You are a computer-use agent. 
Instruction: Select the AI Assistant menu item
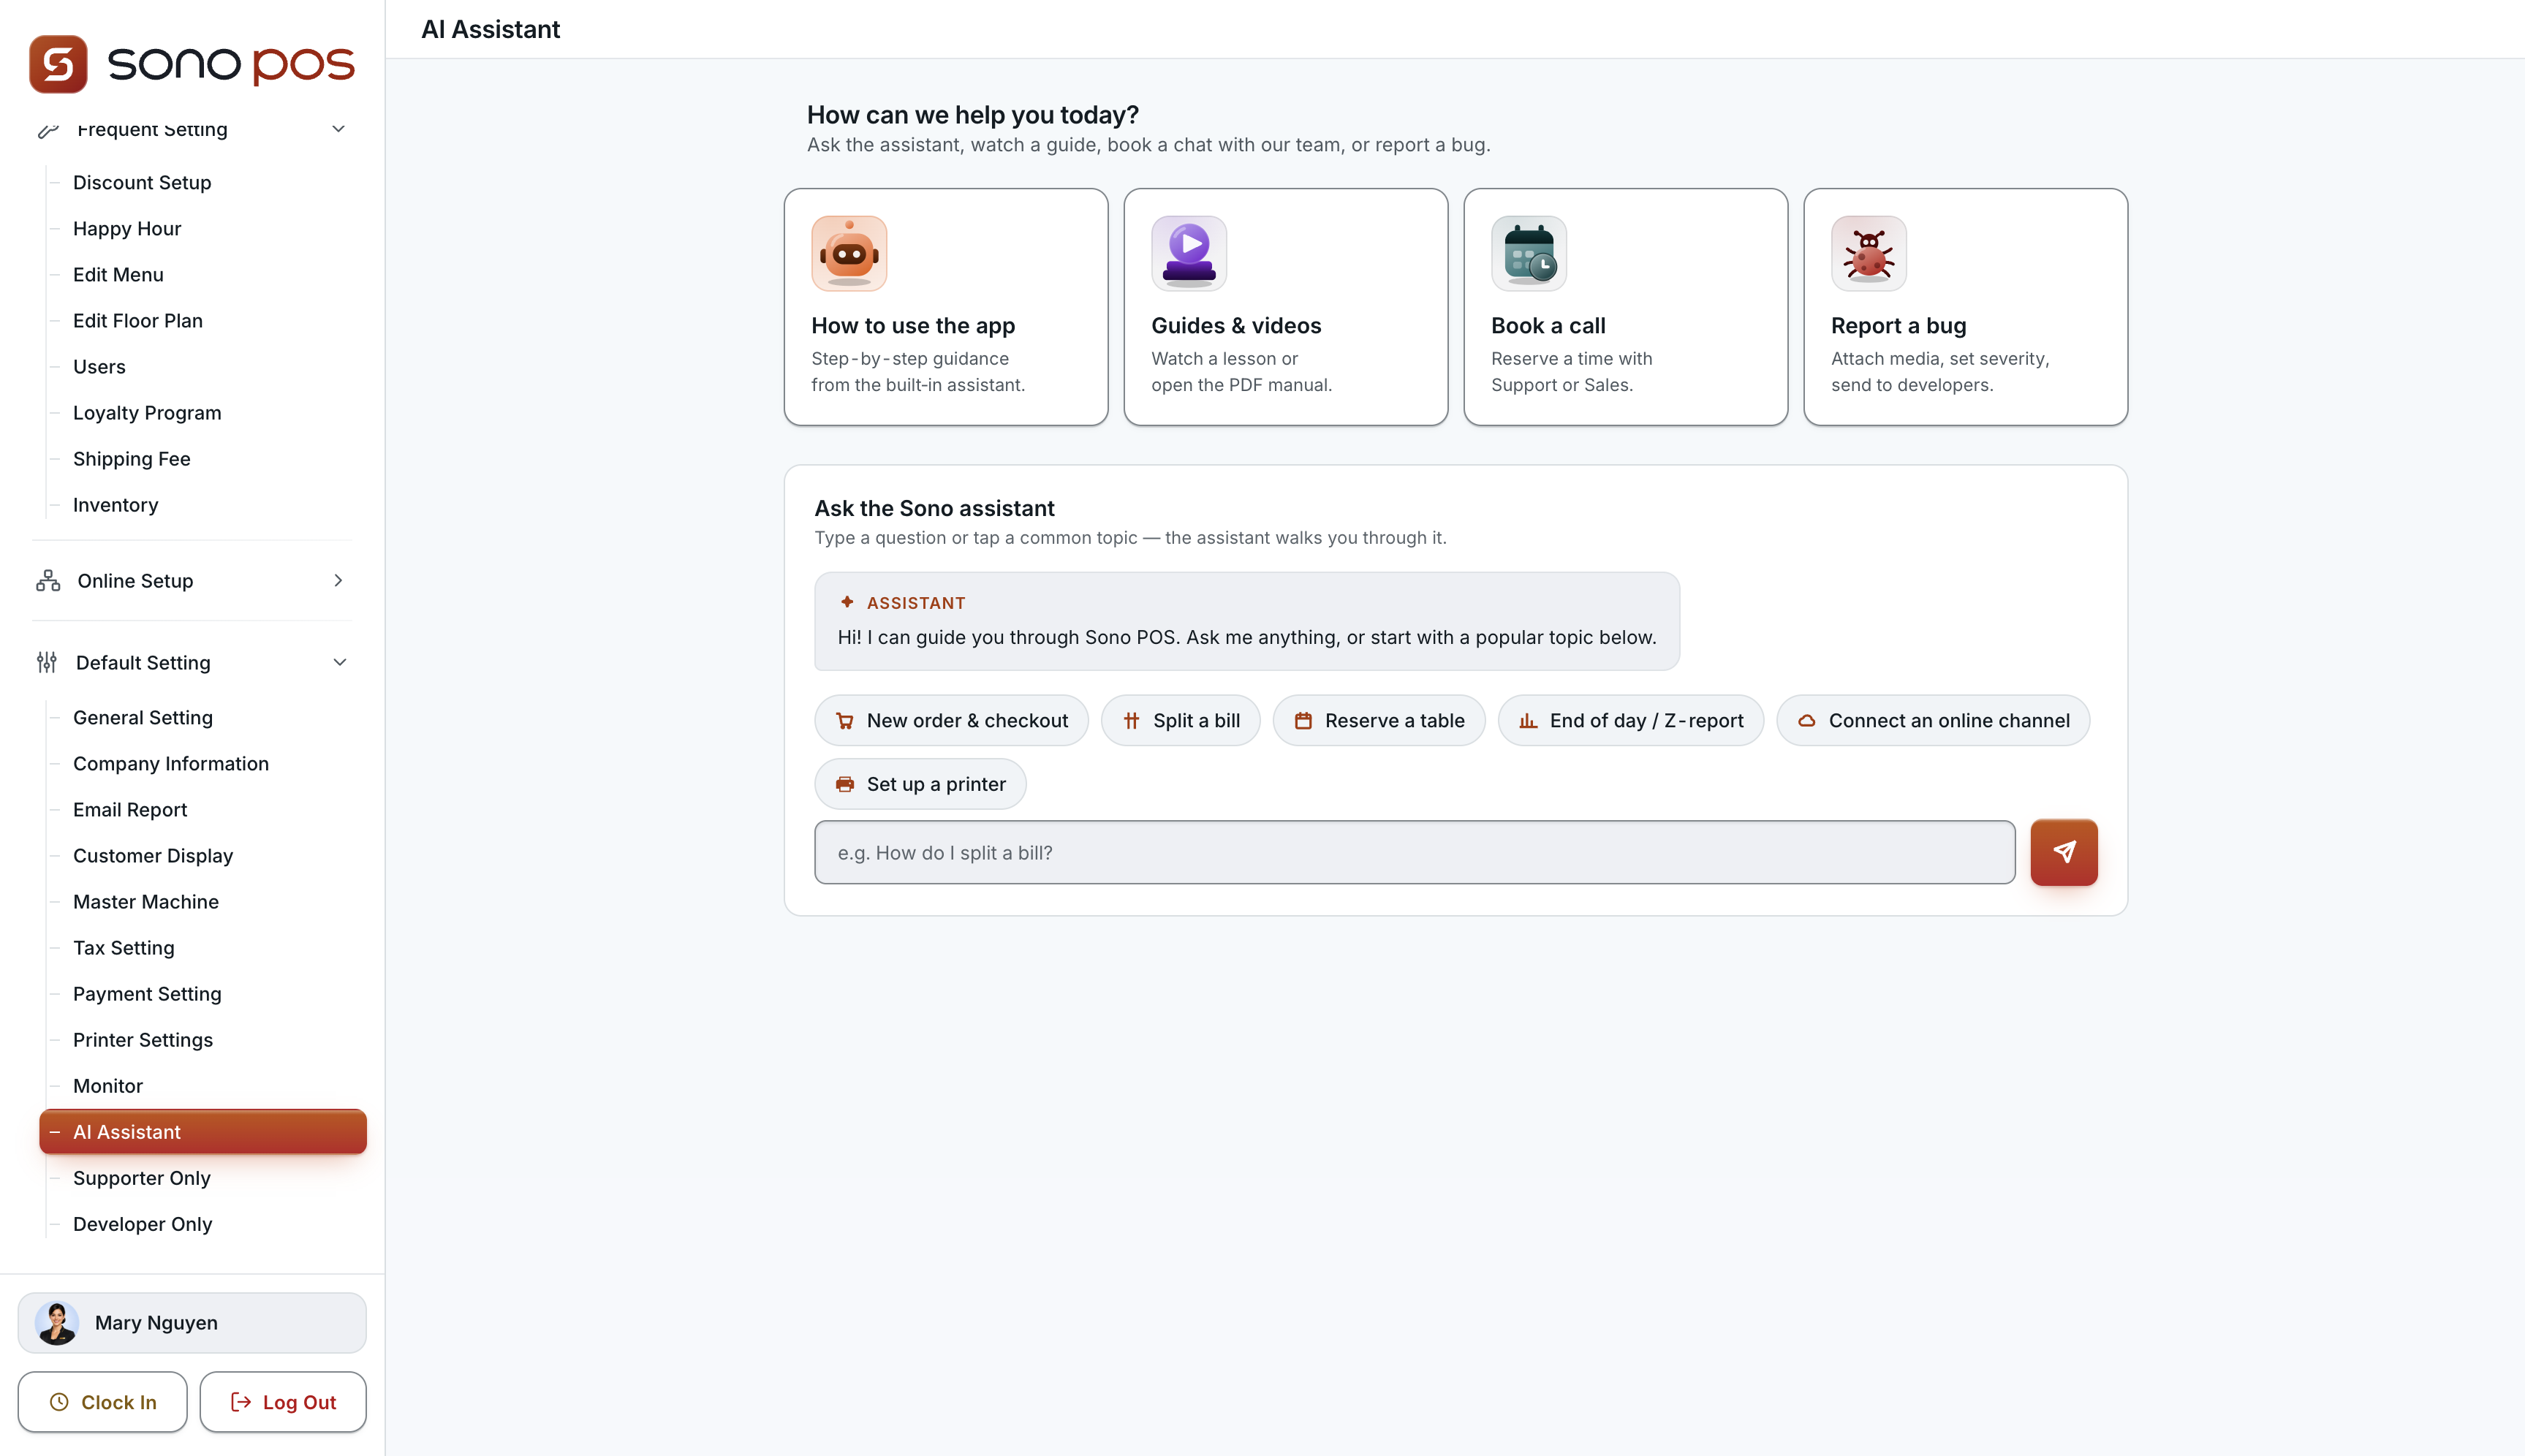pos(203,1132)
